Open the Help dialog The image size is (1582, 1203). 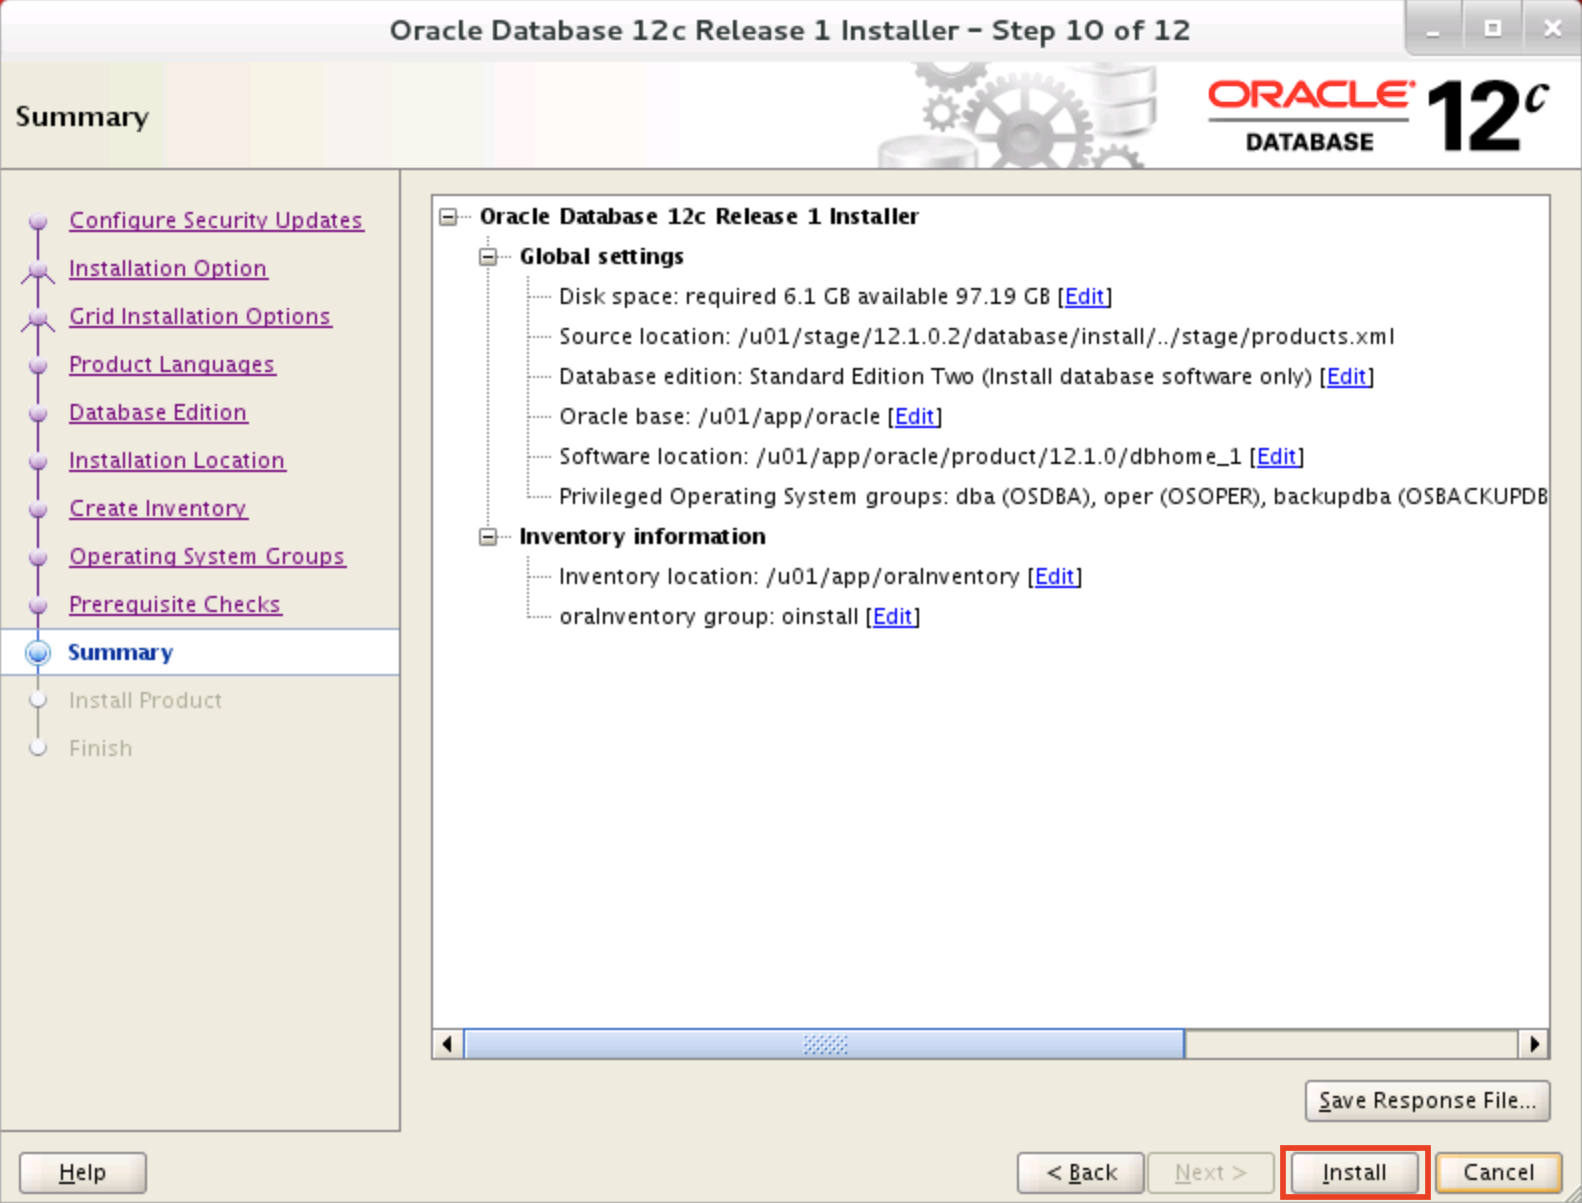click(83, 1172)
